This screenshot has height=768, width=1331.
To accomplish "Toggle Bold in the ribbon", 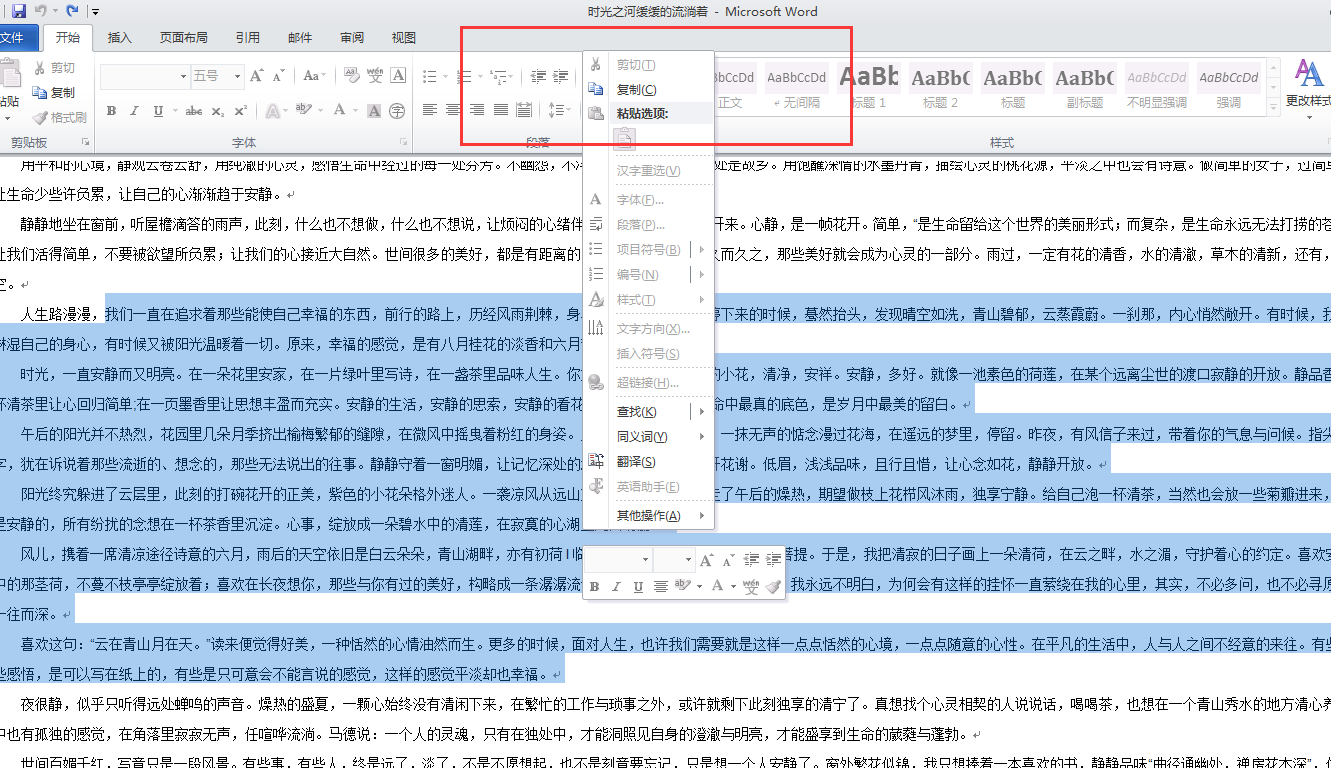I will click(x=111, y=110).
